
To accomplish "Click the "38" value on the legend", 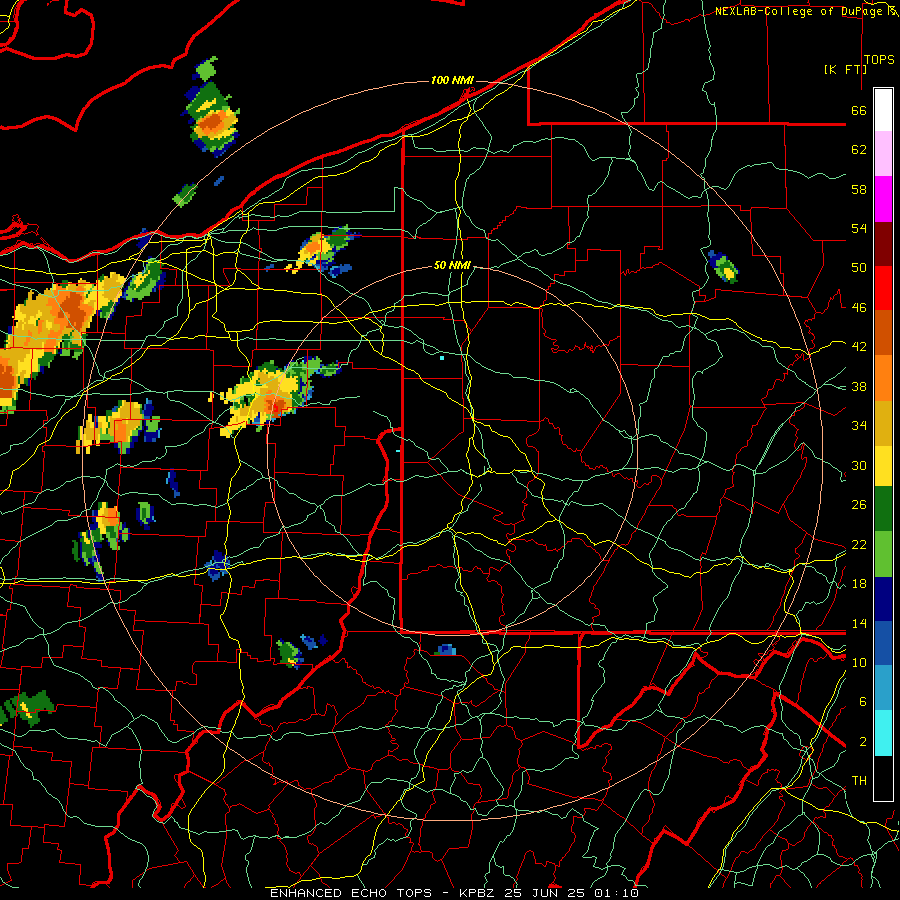I will (x=859, y=386).
